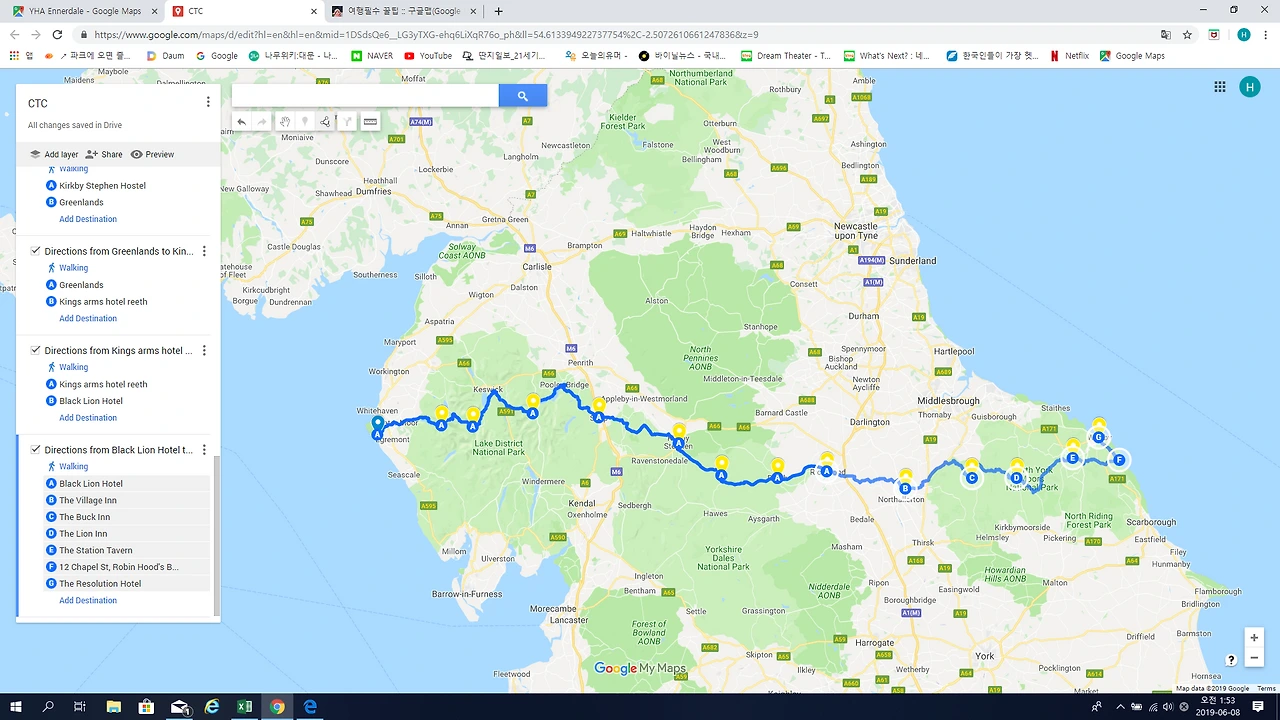This screenshot has width=1280, height=720.
Task: Open CTC map title options menu
Action: [208, 102]
